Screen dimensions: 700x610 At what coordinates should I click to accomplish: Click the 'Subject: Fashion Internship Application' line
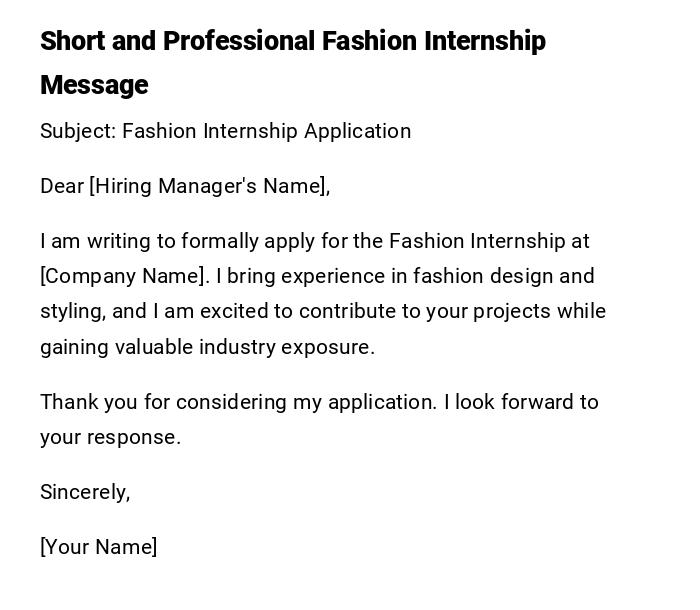225,131
